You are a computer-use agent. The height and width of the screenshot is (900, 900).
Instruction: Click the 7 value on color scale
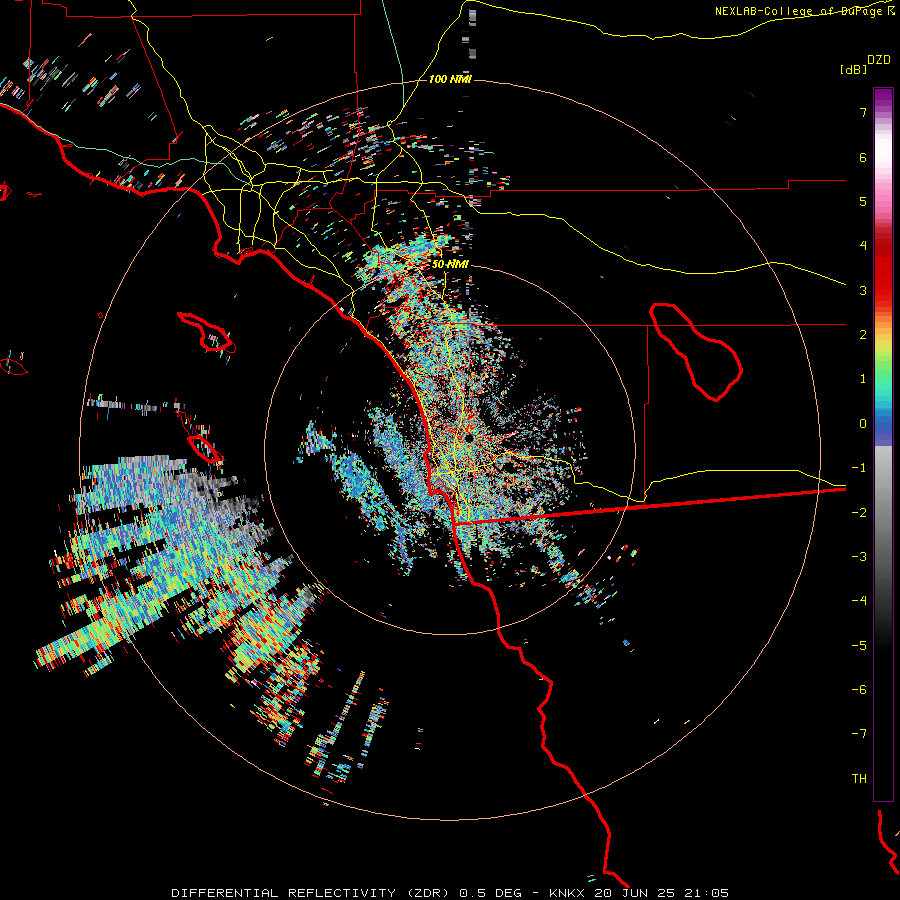pos(863,112)
